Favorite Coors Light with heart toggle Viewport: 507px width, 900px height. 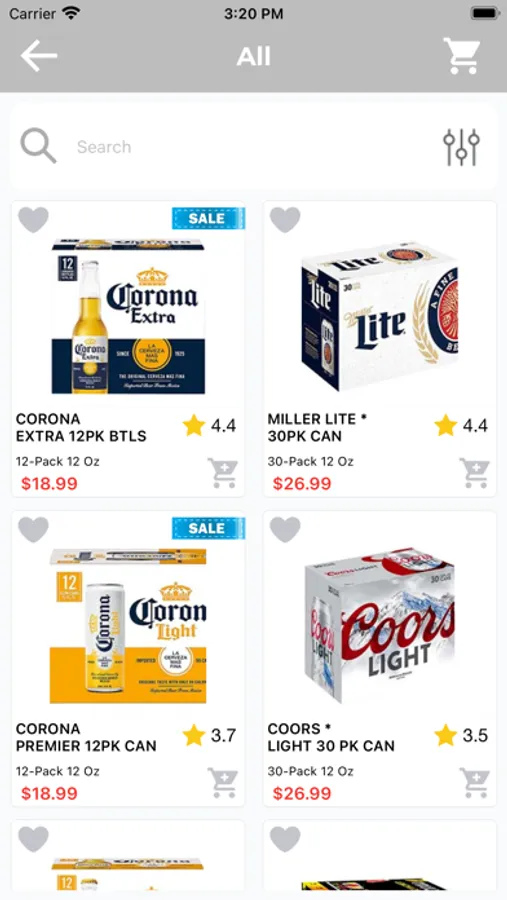point(285,529)
